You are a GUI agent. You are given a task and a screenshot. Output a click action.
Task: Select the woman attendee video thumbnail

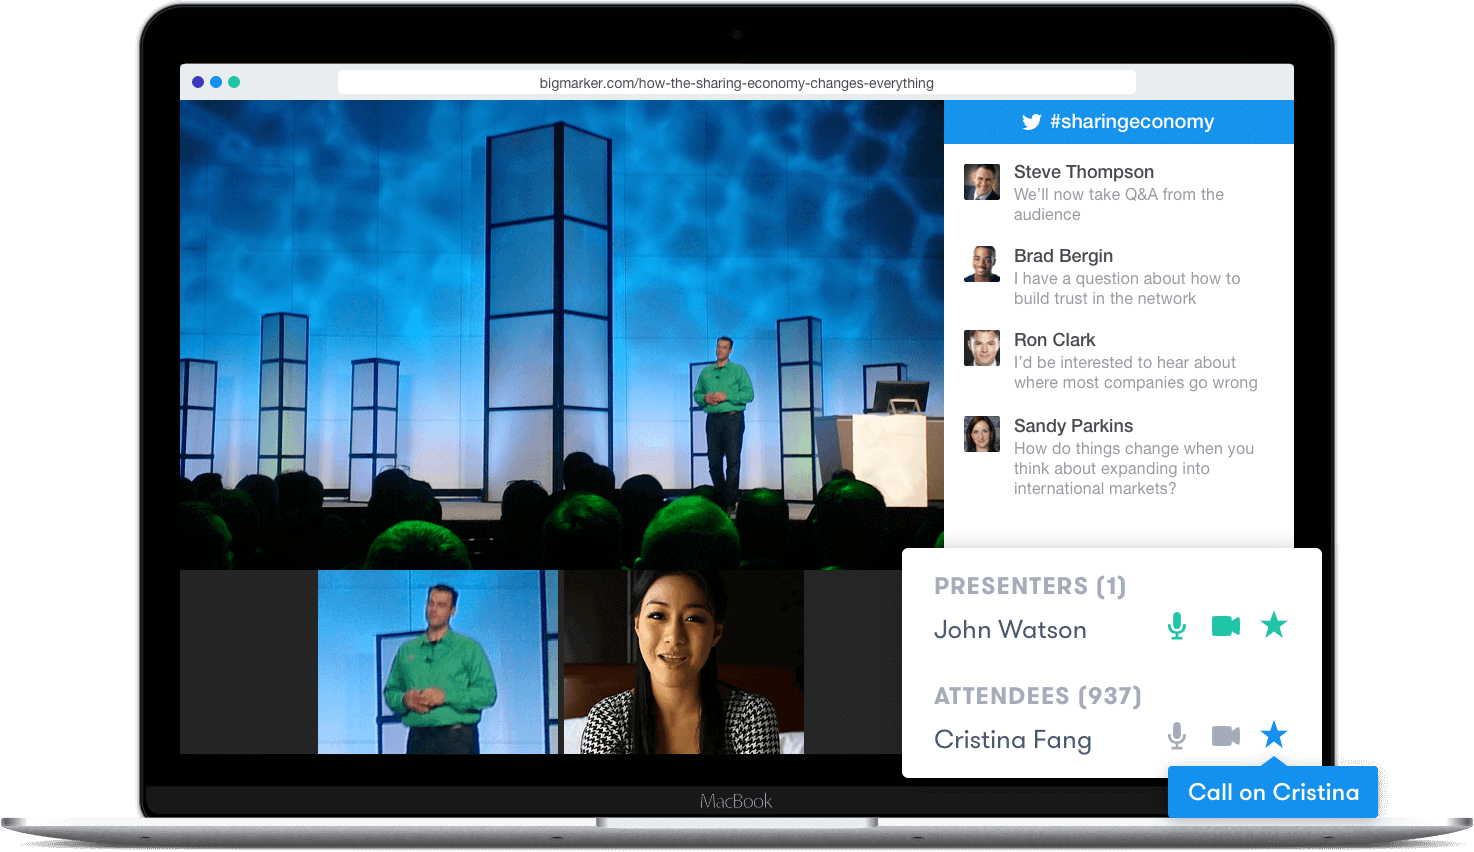pos(684,662)
